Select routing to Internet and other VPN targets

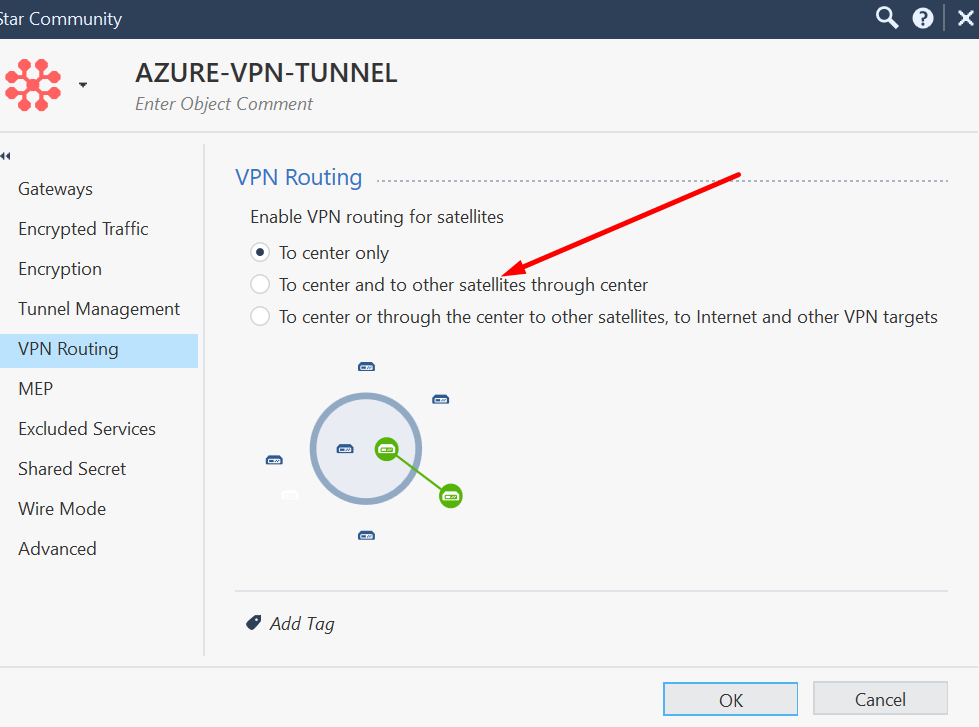pos(260,316)
